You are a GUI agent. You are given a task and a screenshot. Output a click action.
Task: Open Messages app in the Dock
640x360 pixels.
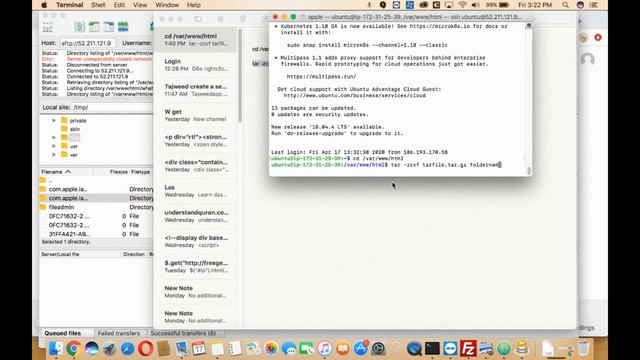(x=289, y=348)
